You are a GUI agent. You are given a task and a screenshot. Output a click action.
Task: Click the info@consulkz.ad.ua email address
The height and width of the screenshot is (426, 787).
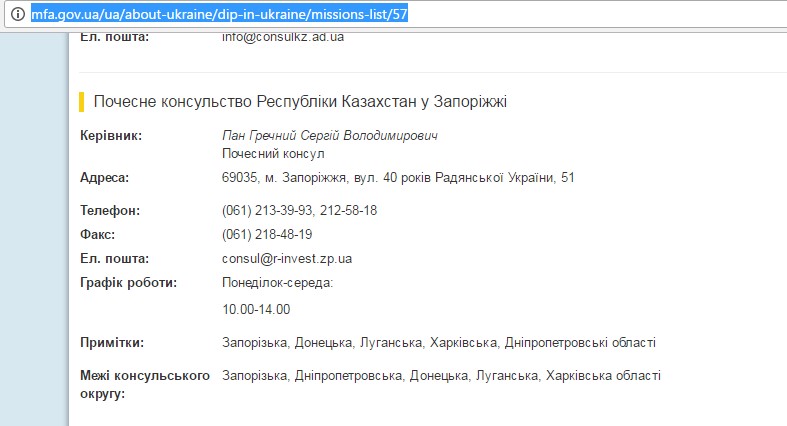[x=284, y=37]
